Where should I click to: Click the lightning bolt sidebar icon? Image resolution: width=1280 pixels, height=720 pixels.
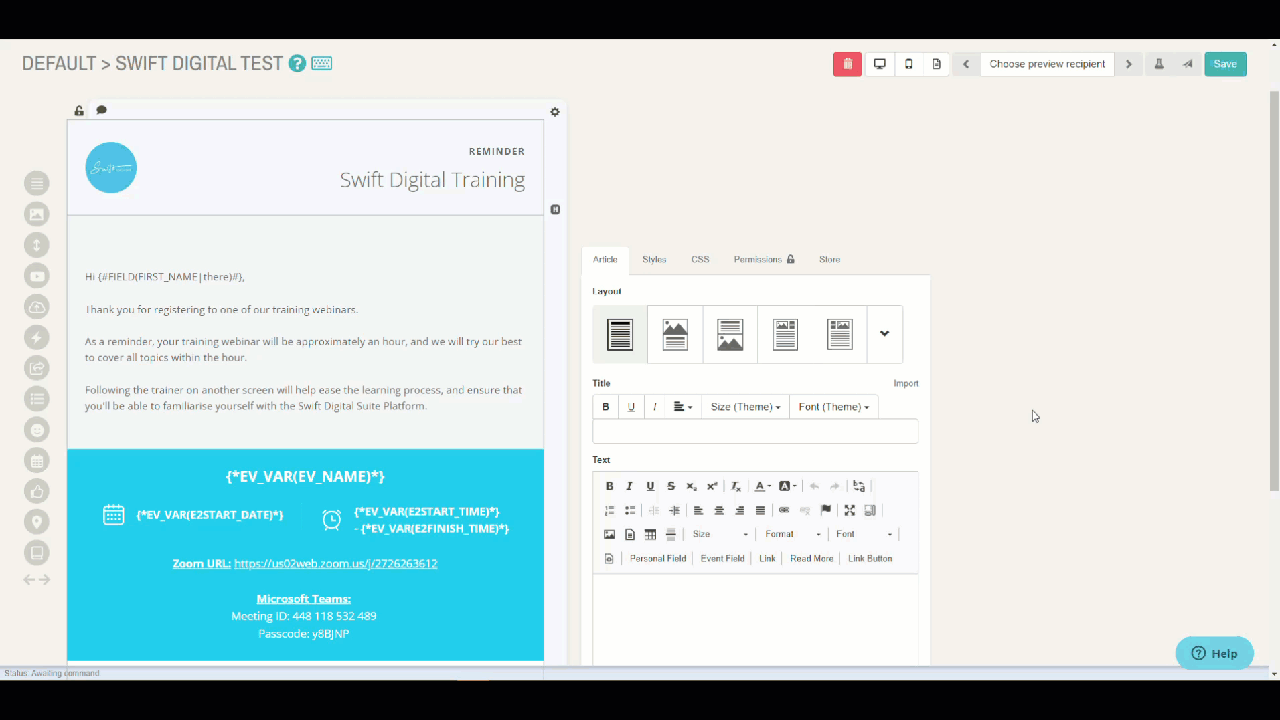[x=37, y=338]
